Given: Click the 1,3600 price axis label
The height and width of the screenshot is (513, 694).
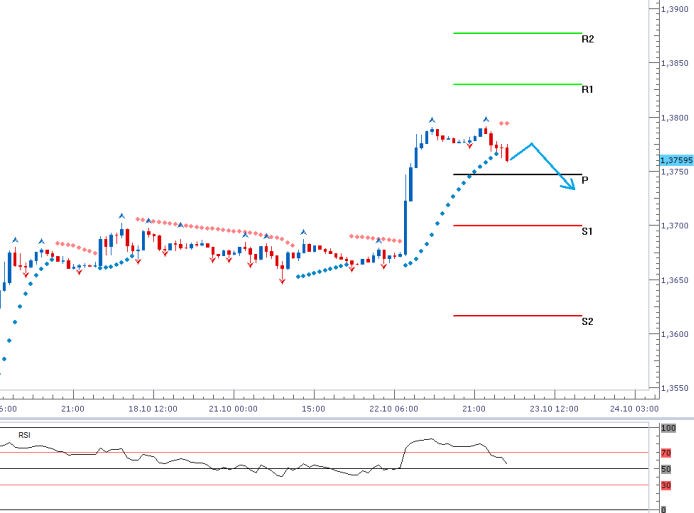Looking at the screenshot, I should click(675, 334).
